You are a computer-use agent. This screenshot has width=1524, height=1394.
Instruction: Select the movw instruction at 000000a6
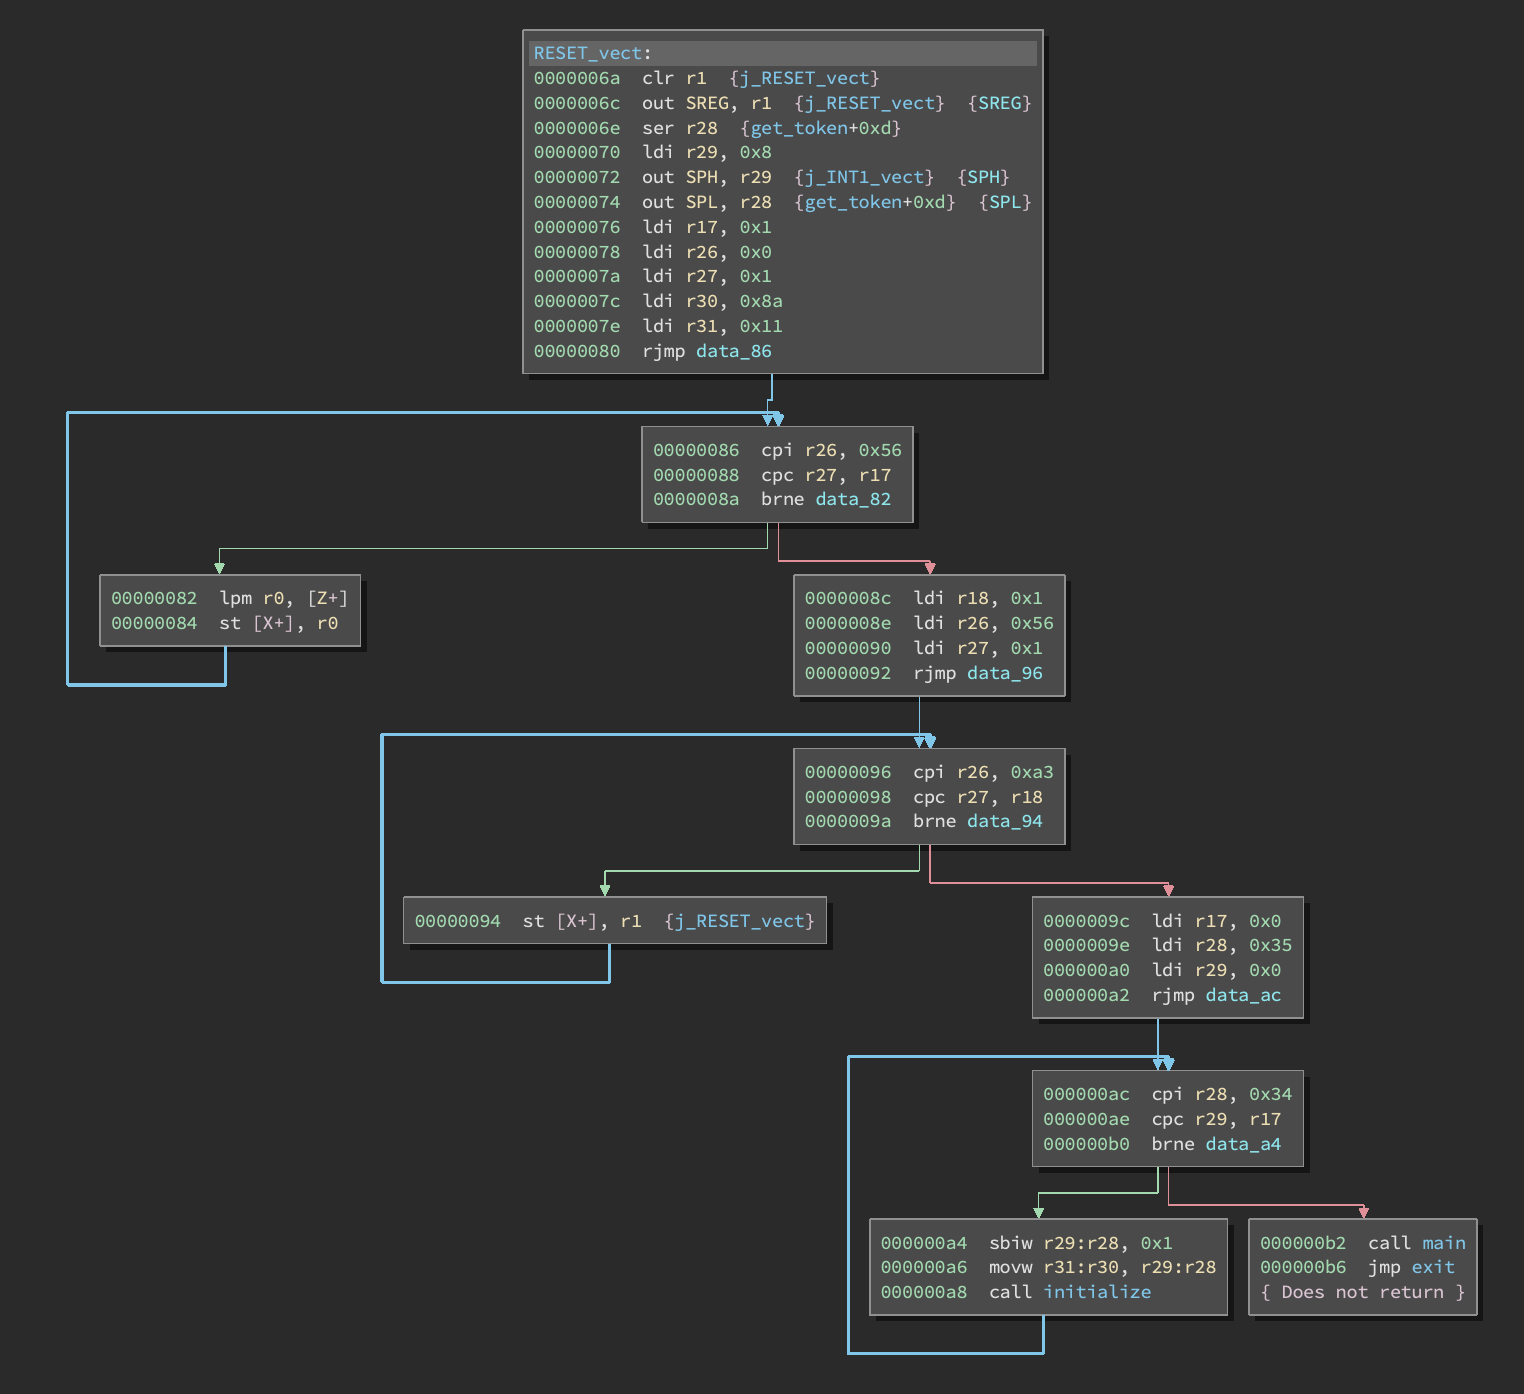tap(1010, 1267)
